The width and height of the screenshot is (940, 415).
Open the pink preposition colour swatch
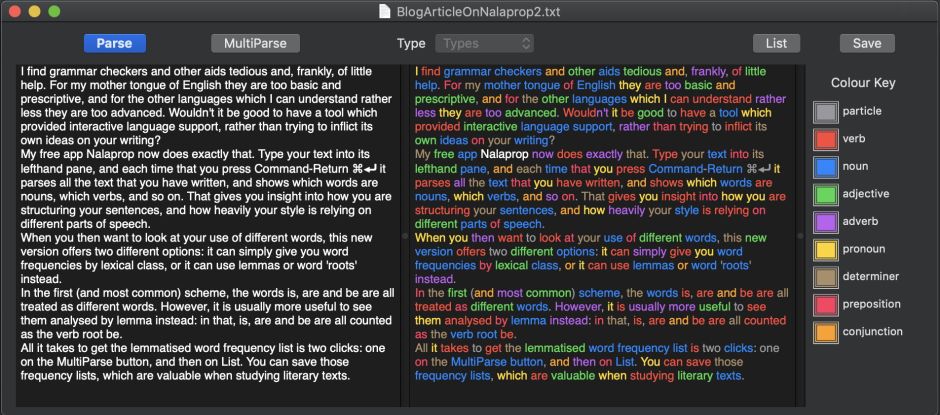coord(825,304)
